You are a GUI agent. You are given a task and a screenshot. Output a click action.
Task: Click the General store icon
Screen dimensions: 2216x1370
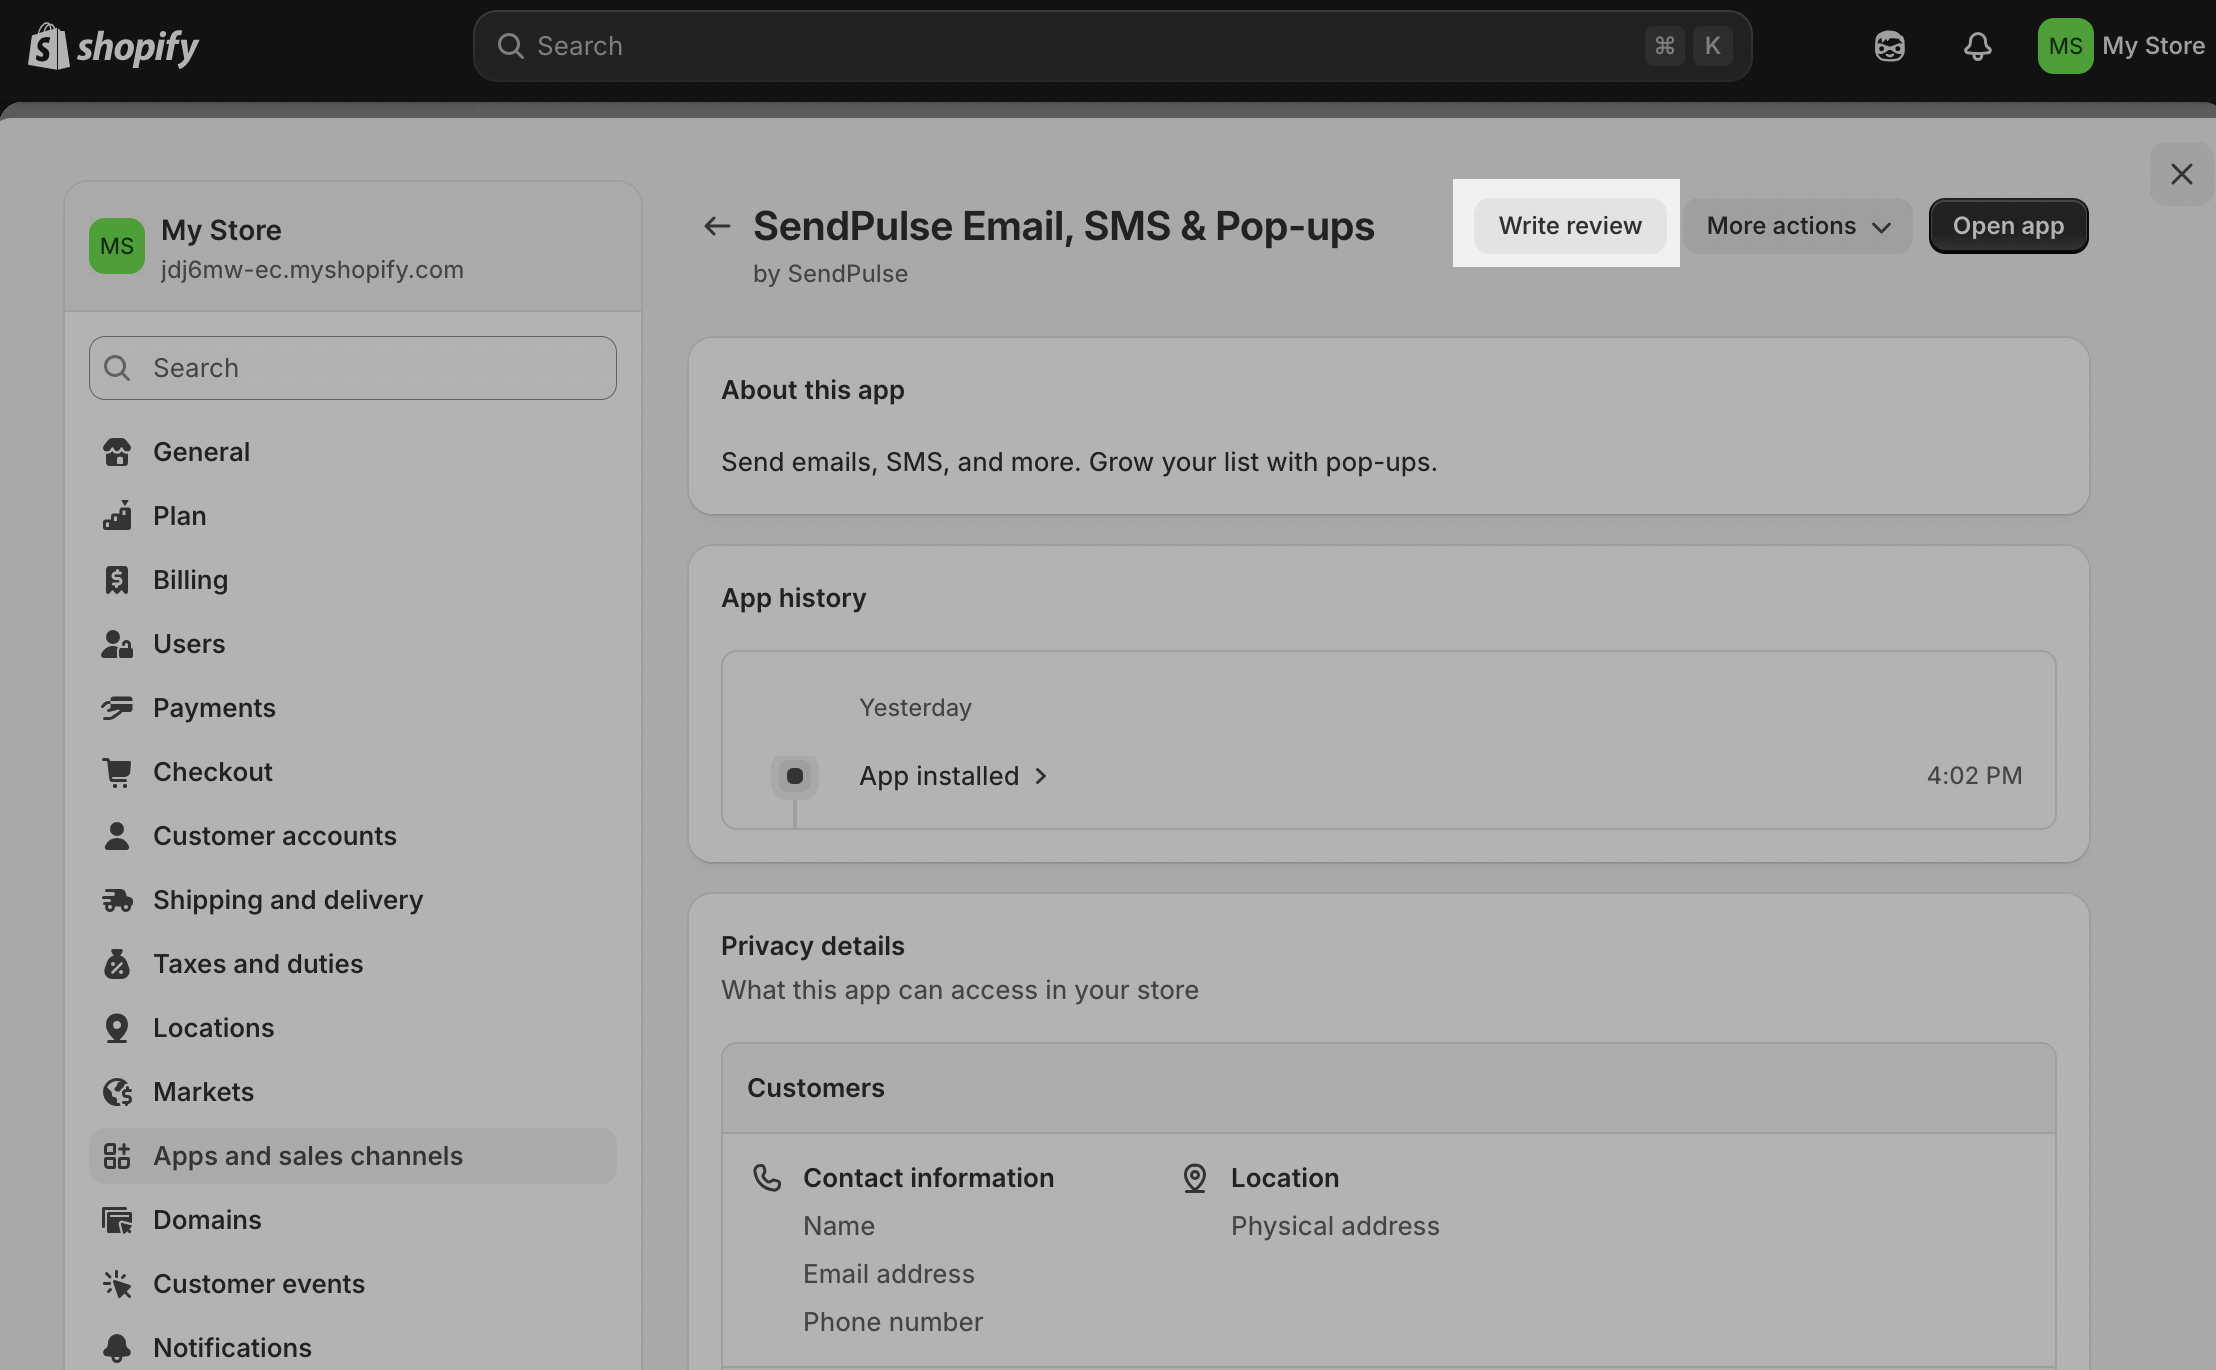point(117,452)
